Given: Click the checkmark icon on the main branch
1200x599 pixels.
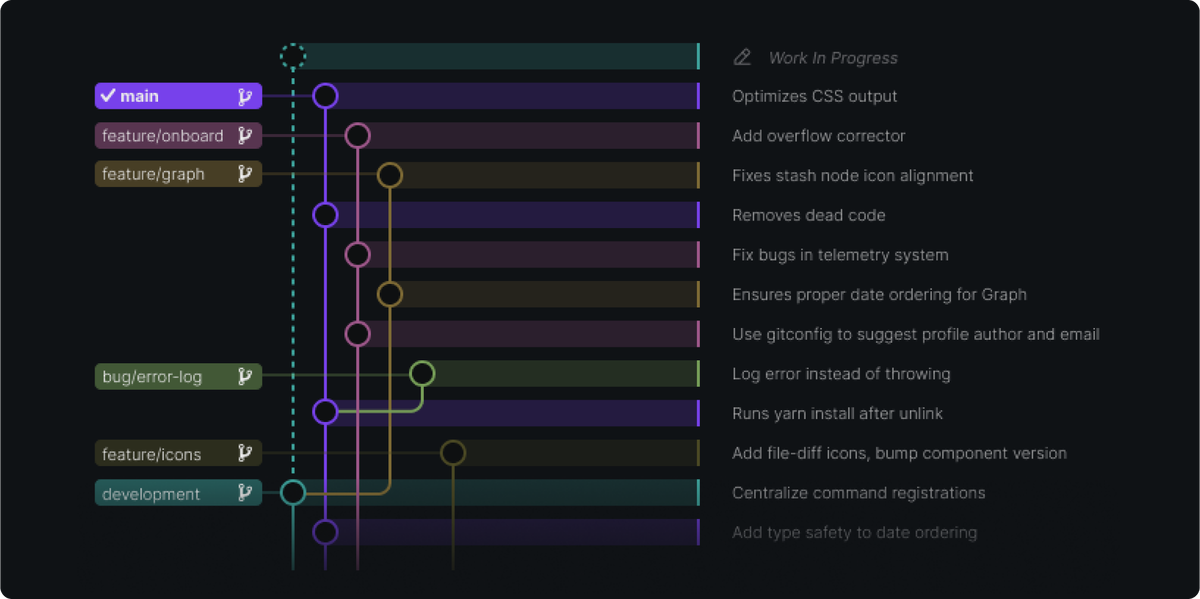Looking at the screenshot, I should pos(110,96).
